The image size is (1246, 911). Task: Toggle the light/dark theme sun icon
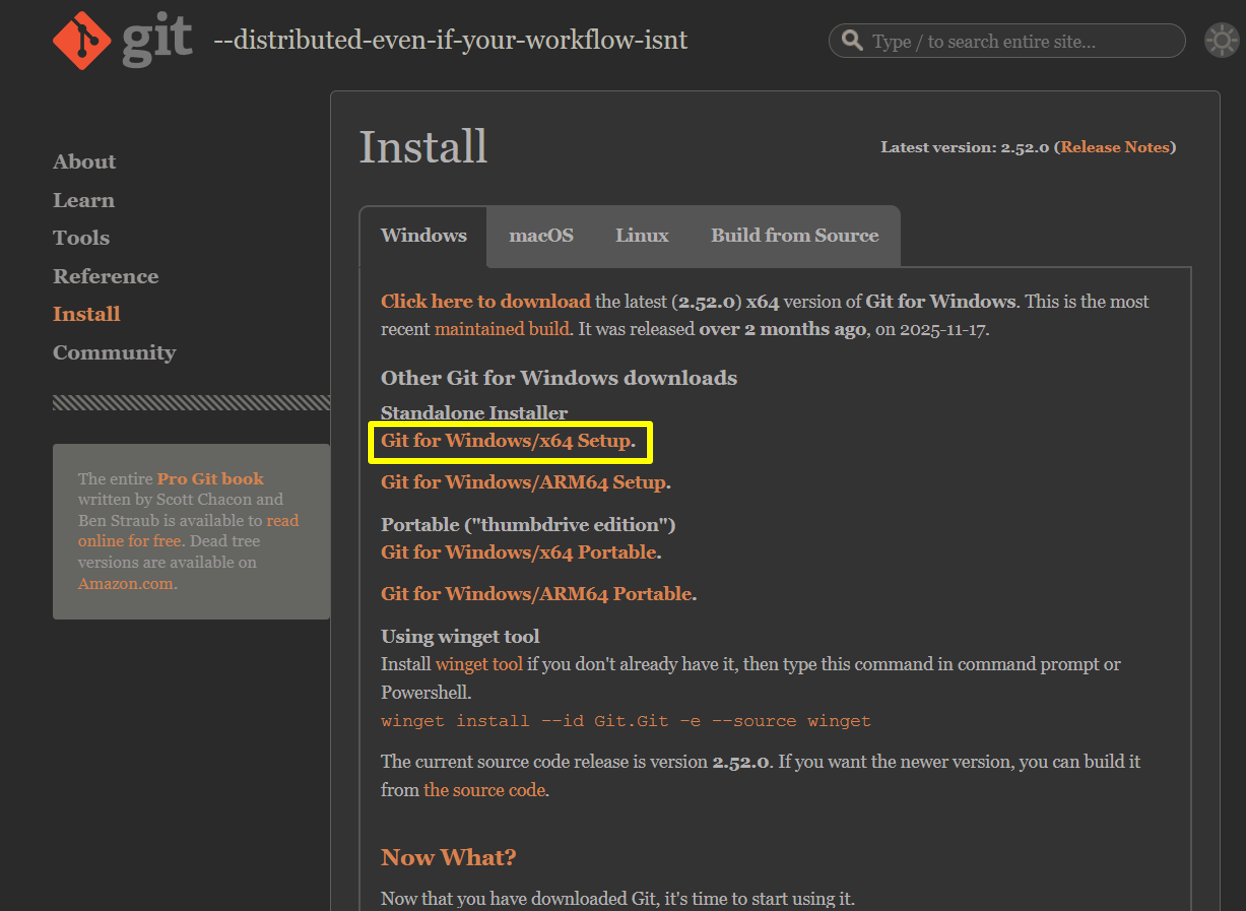(1221, 40)
